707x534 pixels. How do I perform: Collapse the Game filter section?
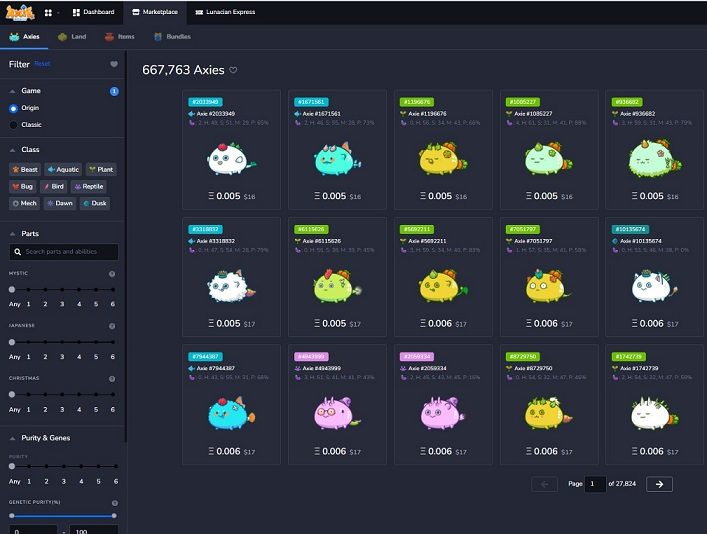click(13, 91)
